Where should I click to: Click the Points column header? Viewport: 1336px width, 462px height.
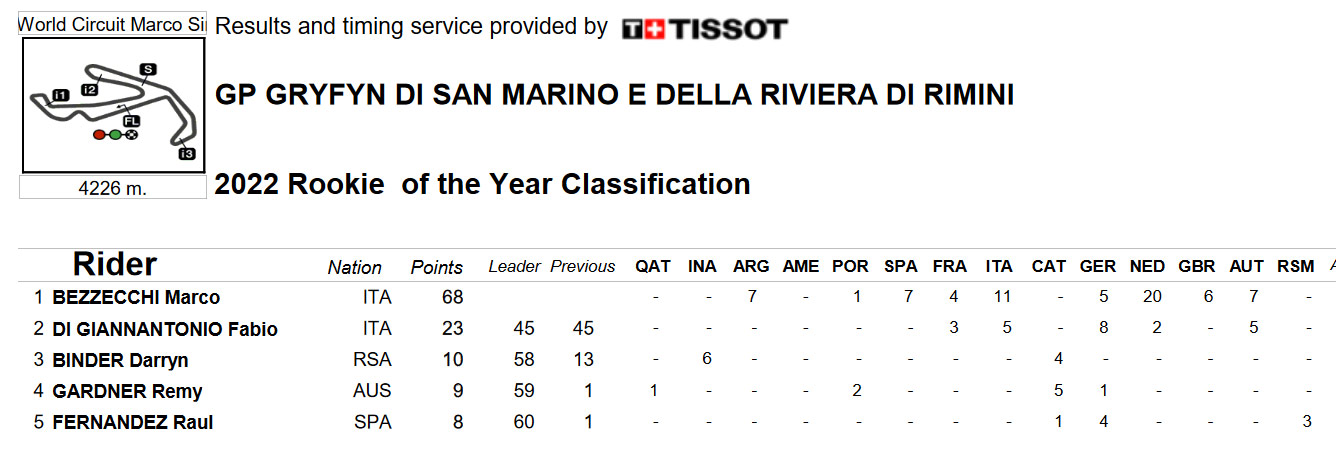coord(437,267)
